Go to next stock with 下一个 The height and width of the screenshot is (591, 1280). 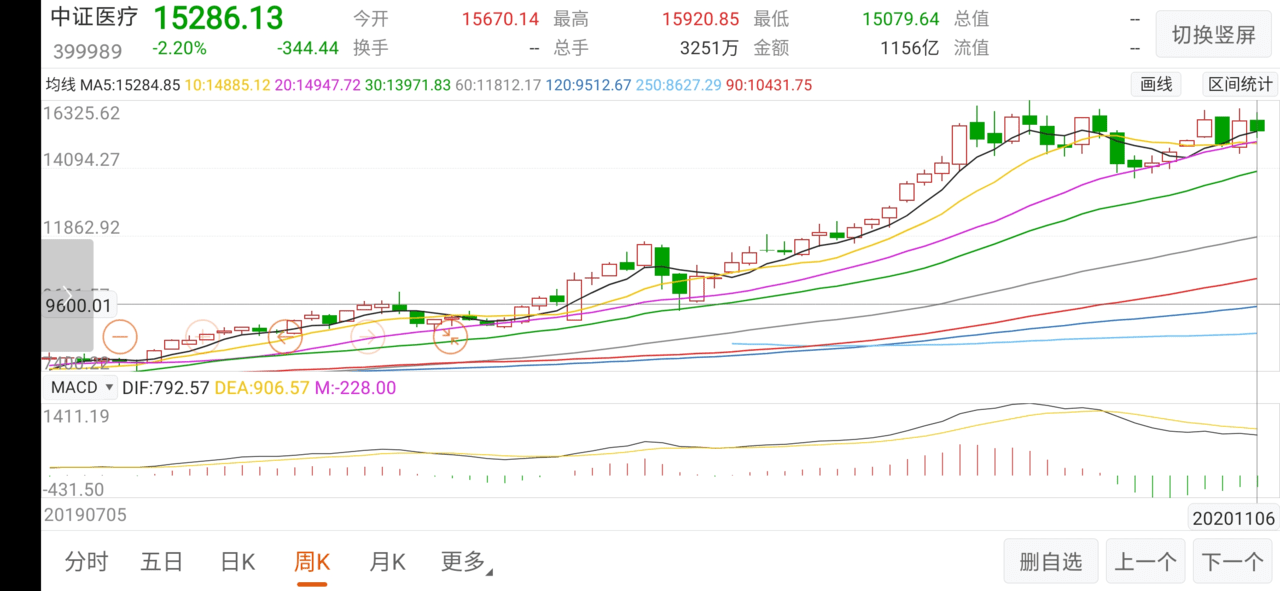click(1233, 562)
